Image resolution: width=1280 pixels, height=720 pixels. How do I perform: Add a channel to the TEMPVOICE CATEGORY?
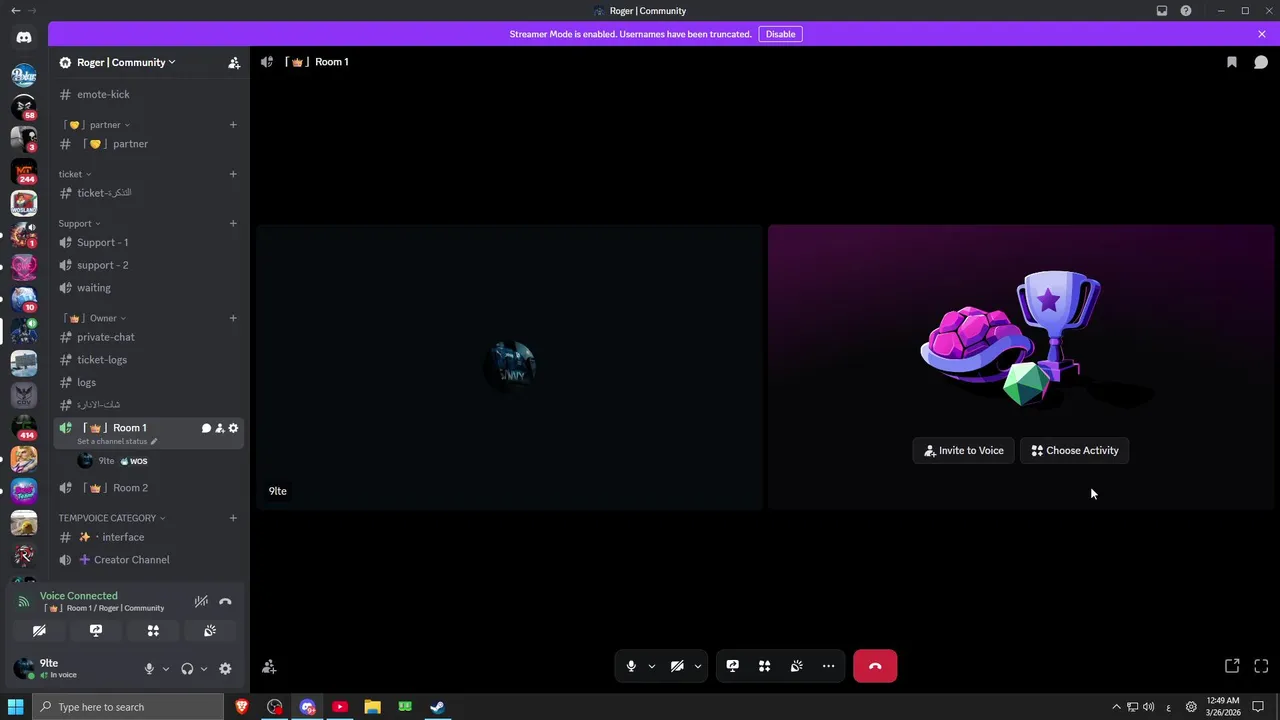point(233,518)
